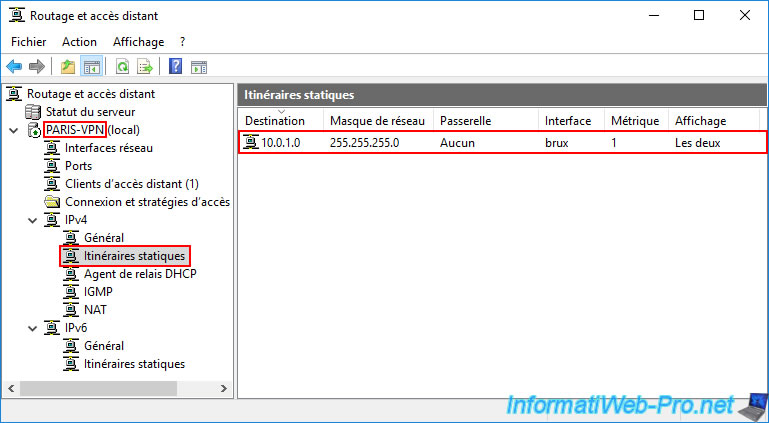The width and height of the screenshot is (769, 423).
Task: Click the show/hide action pane icon
Action: pyautogui.click(x=199, y=67)
